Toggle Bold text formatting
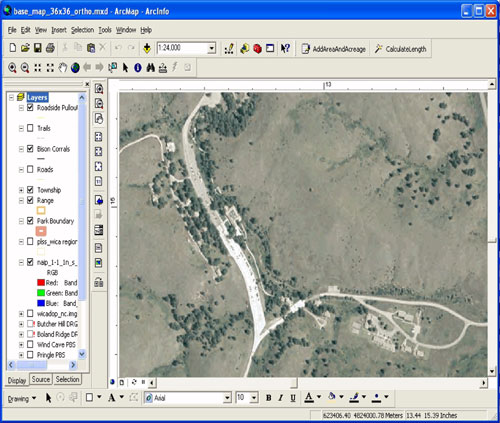 268,398
